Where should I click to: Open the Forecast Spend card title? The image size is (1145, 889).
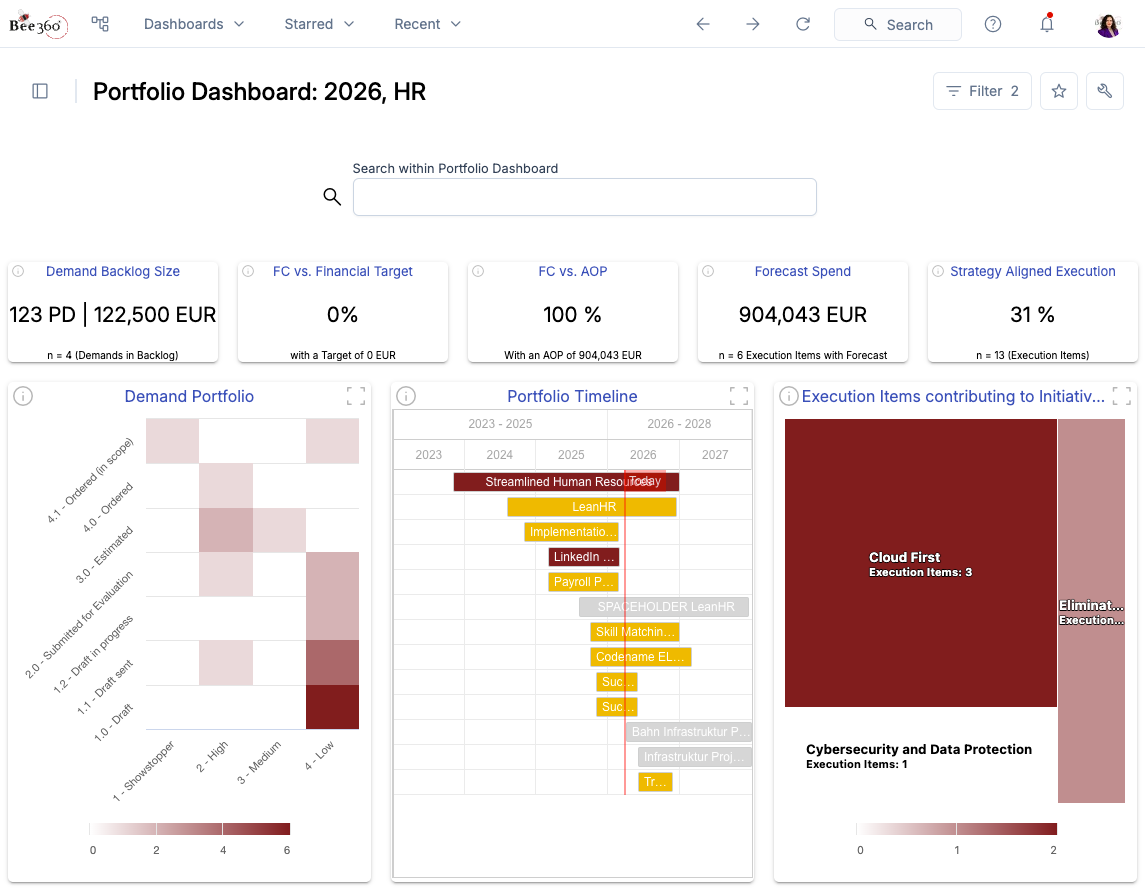[x=802, y=271]
